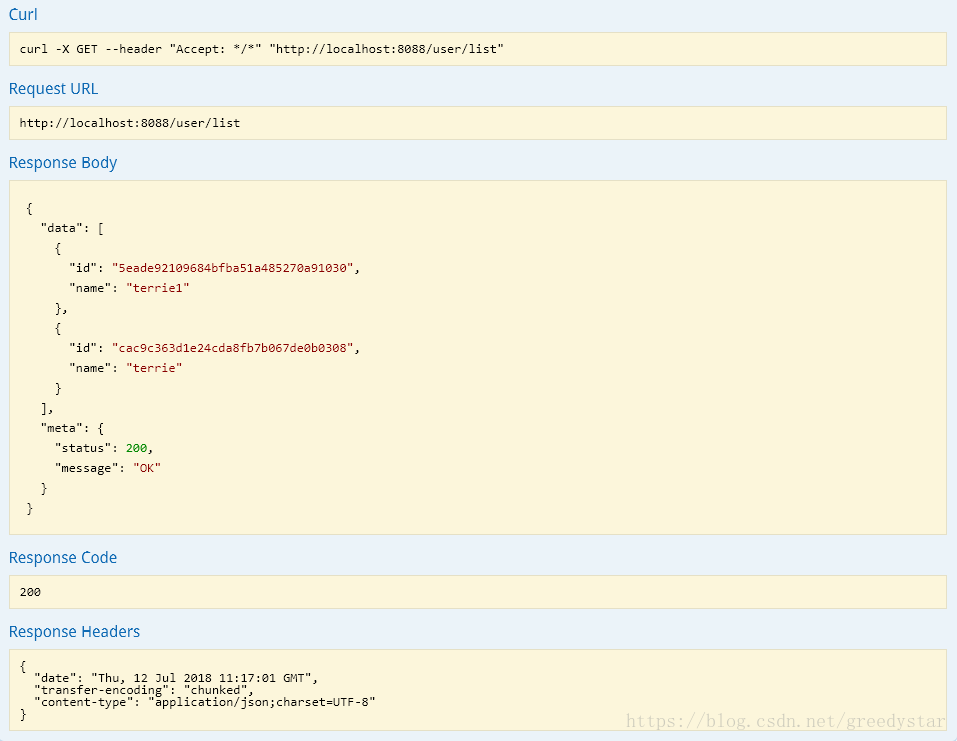Click the second id value starting with cac9c363
This screenshot has width=957, height=741.
tap(233, 348)
